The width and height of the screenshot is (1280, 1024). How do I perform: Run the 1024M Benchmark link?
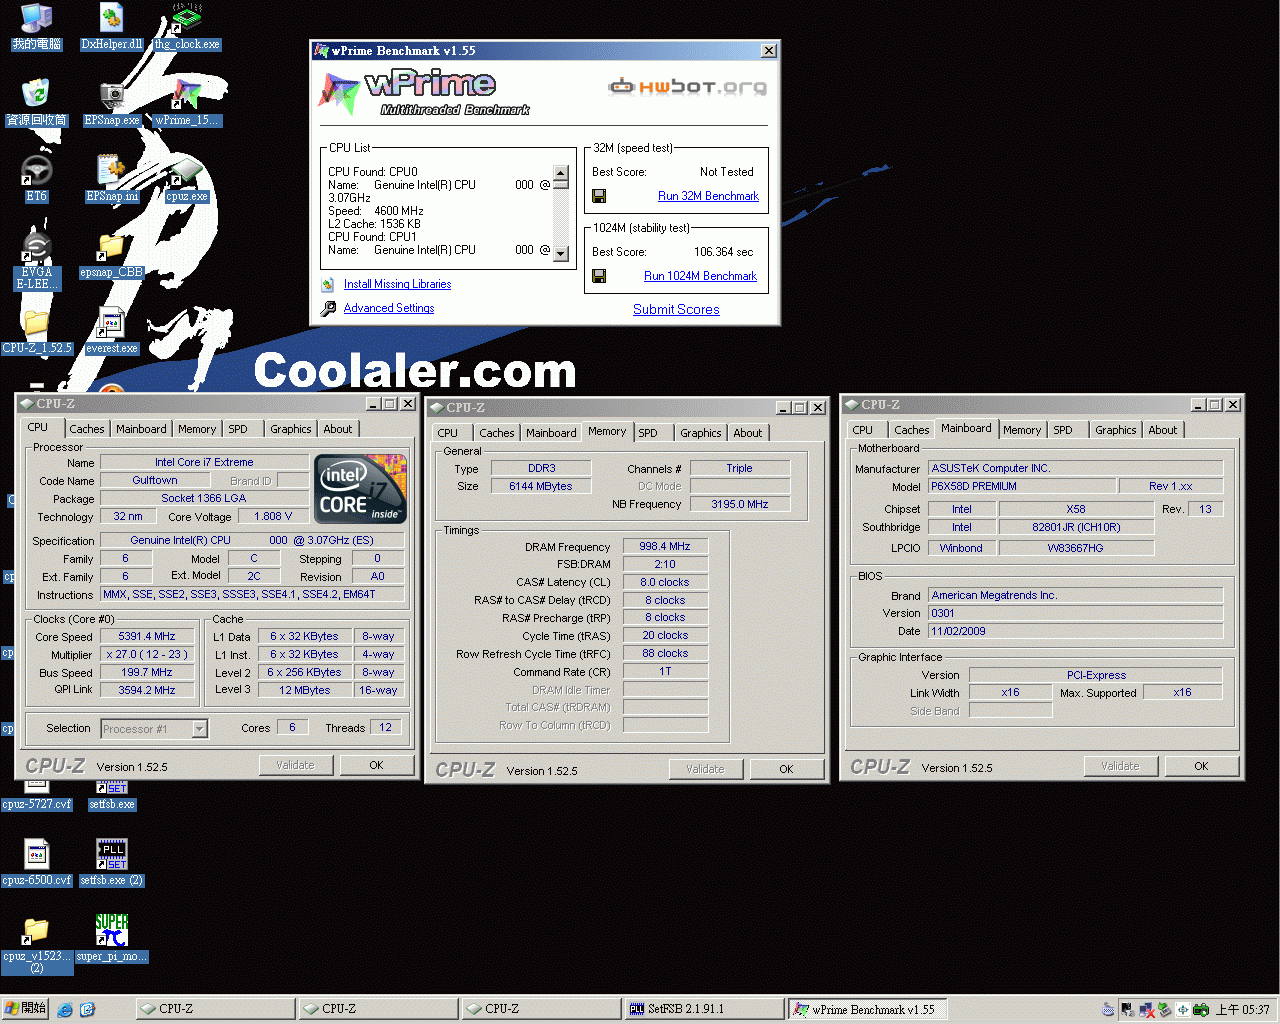(700, 276)
